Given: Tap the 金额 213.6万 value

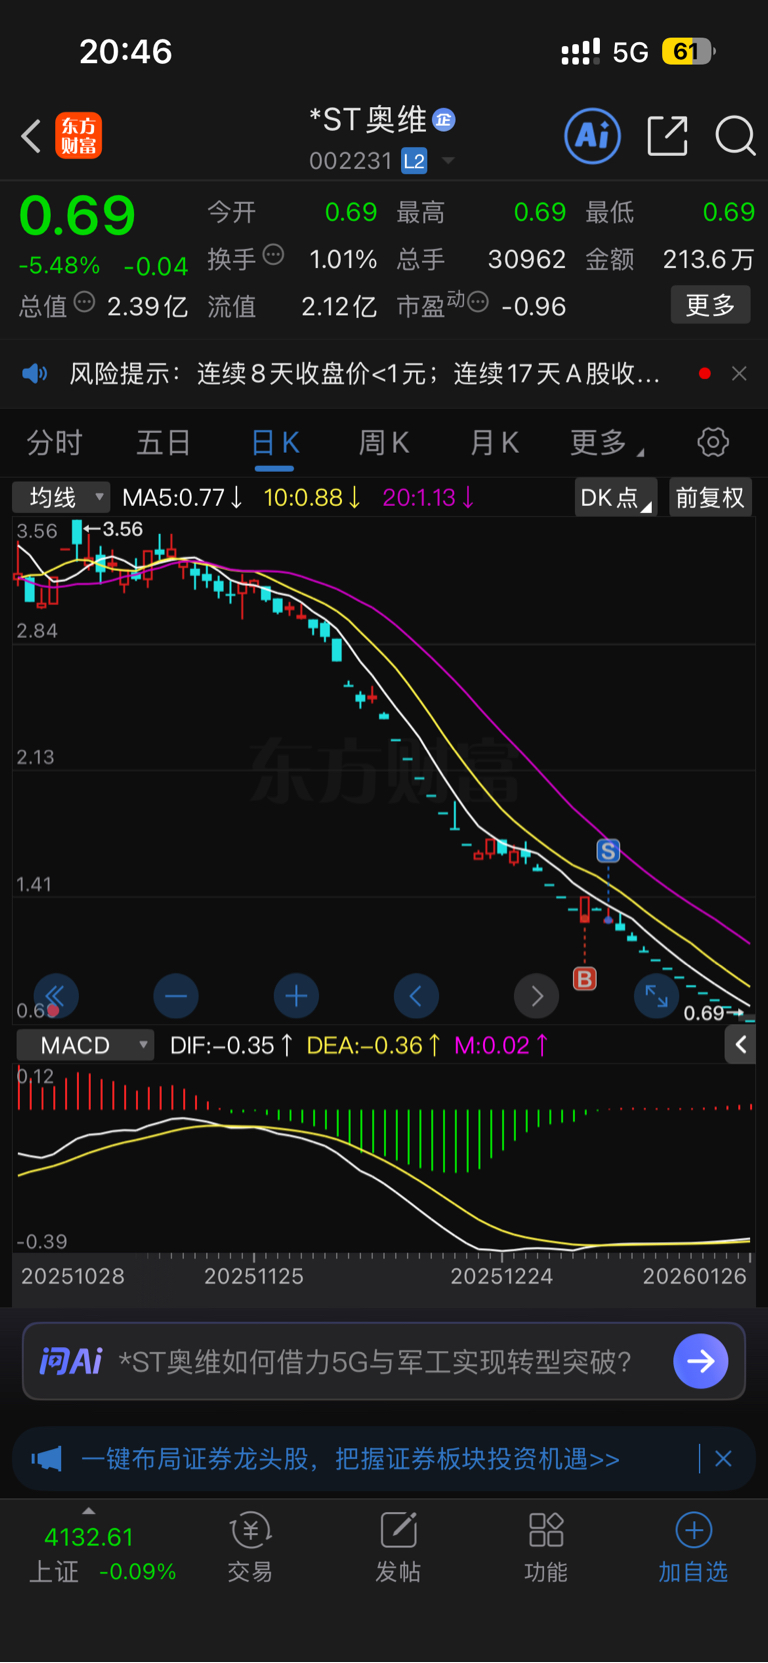Looking at the screenshot, I should 708,259.
